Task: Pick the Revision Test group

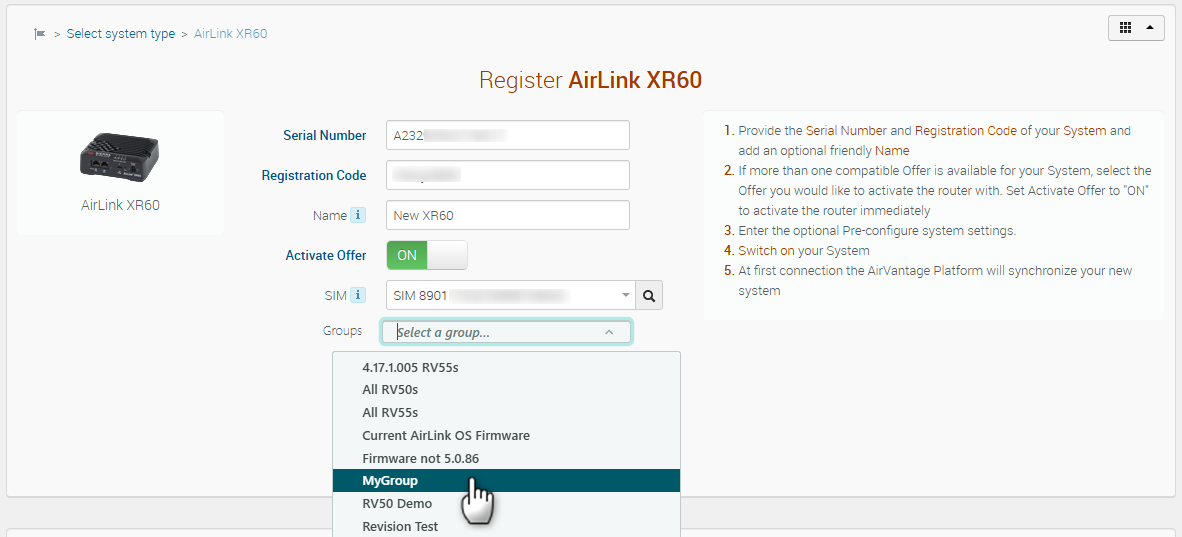Action: click(400, 527)
